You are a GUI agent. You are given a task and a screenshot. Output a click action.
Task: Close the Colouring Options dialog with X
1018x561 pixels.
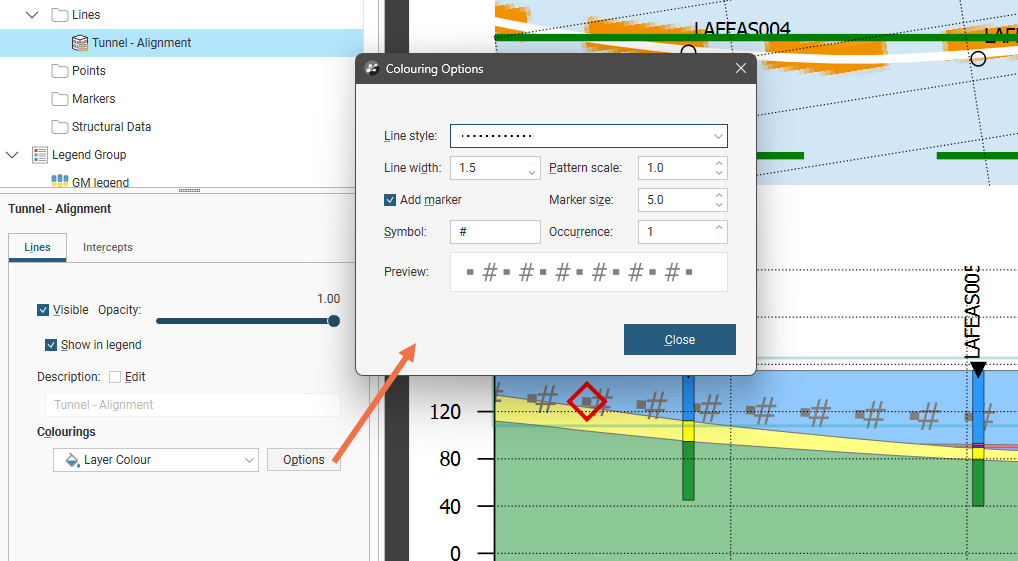point(741,68)
